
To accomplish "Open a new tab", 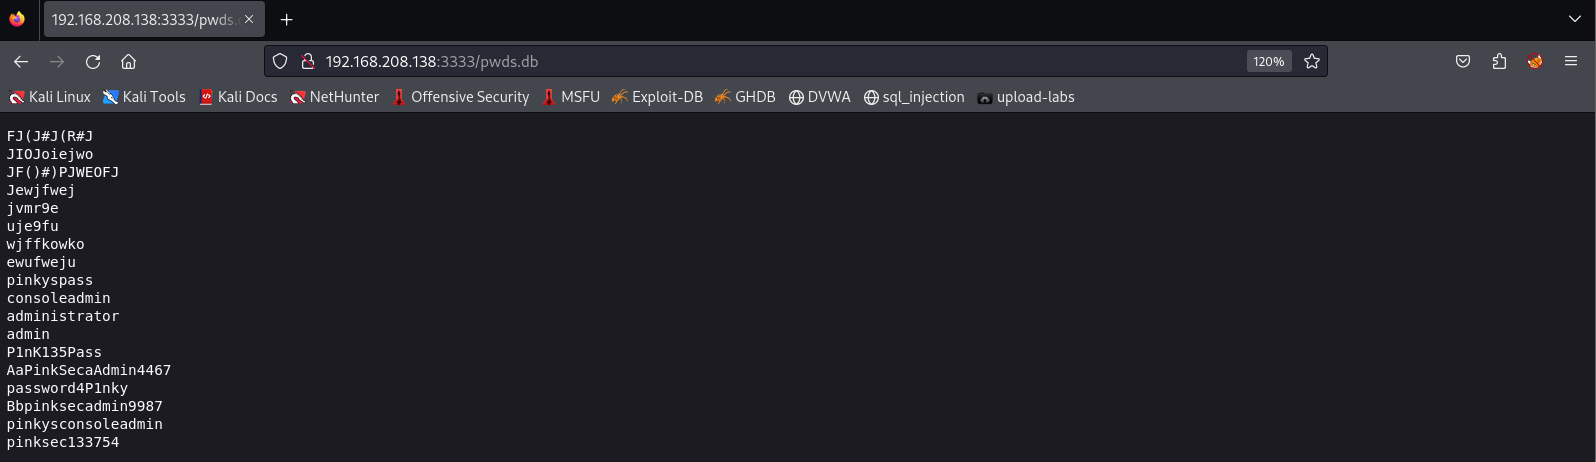I will [x=286, y=20].
